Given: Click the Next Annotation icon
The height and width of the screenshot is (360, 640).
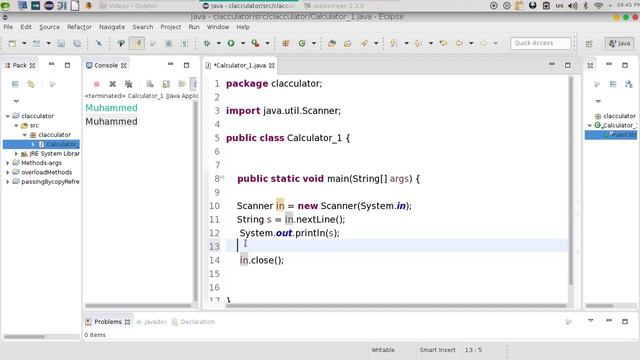Looking at the screenshot, I should [394, 43].
